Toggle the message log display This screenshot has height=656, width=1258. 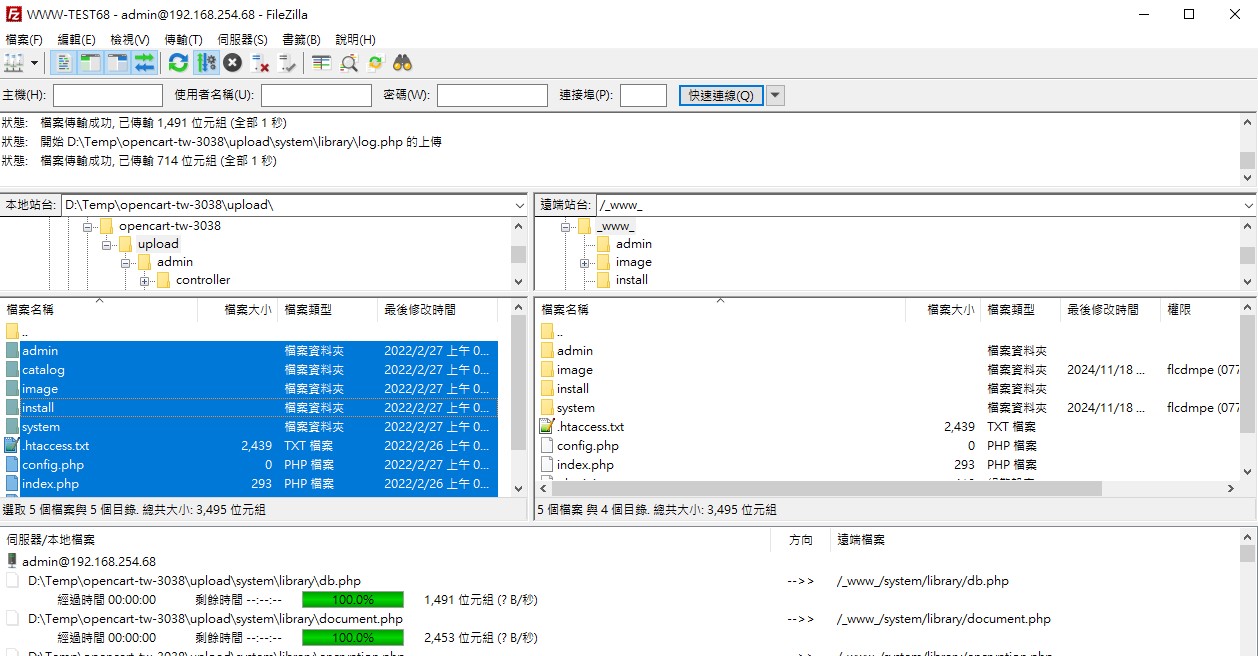pos(63,63)
